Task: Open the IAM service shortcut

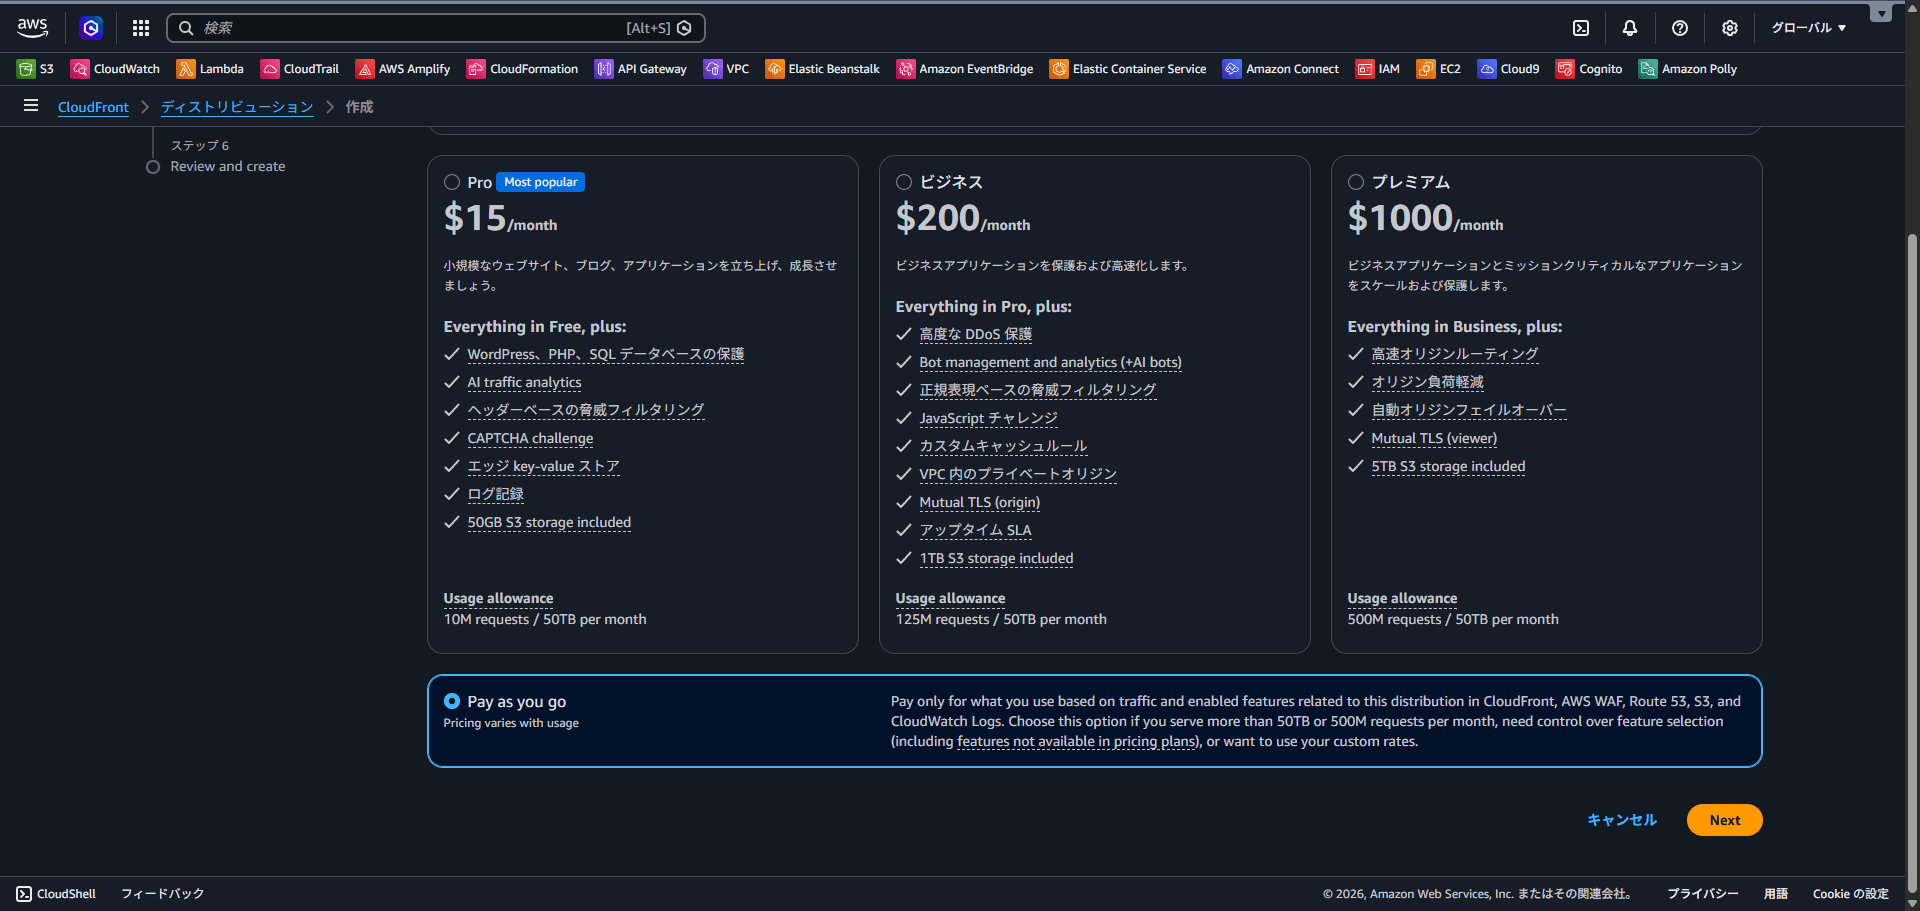Action: [1378, 69]
